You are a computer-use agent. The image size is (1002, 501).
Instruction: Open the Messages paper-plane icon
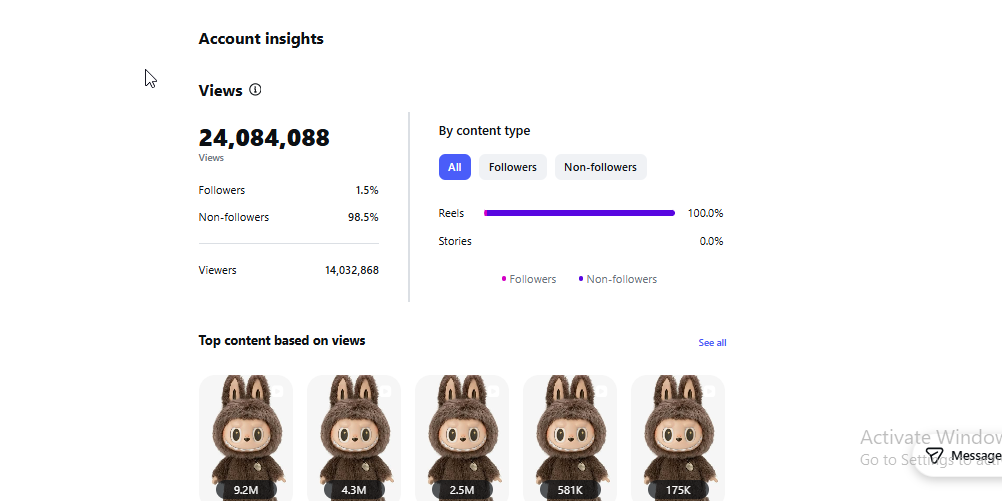click(x=934, y=456)
